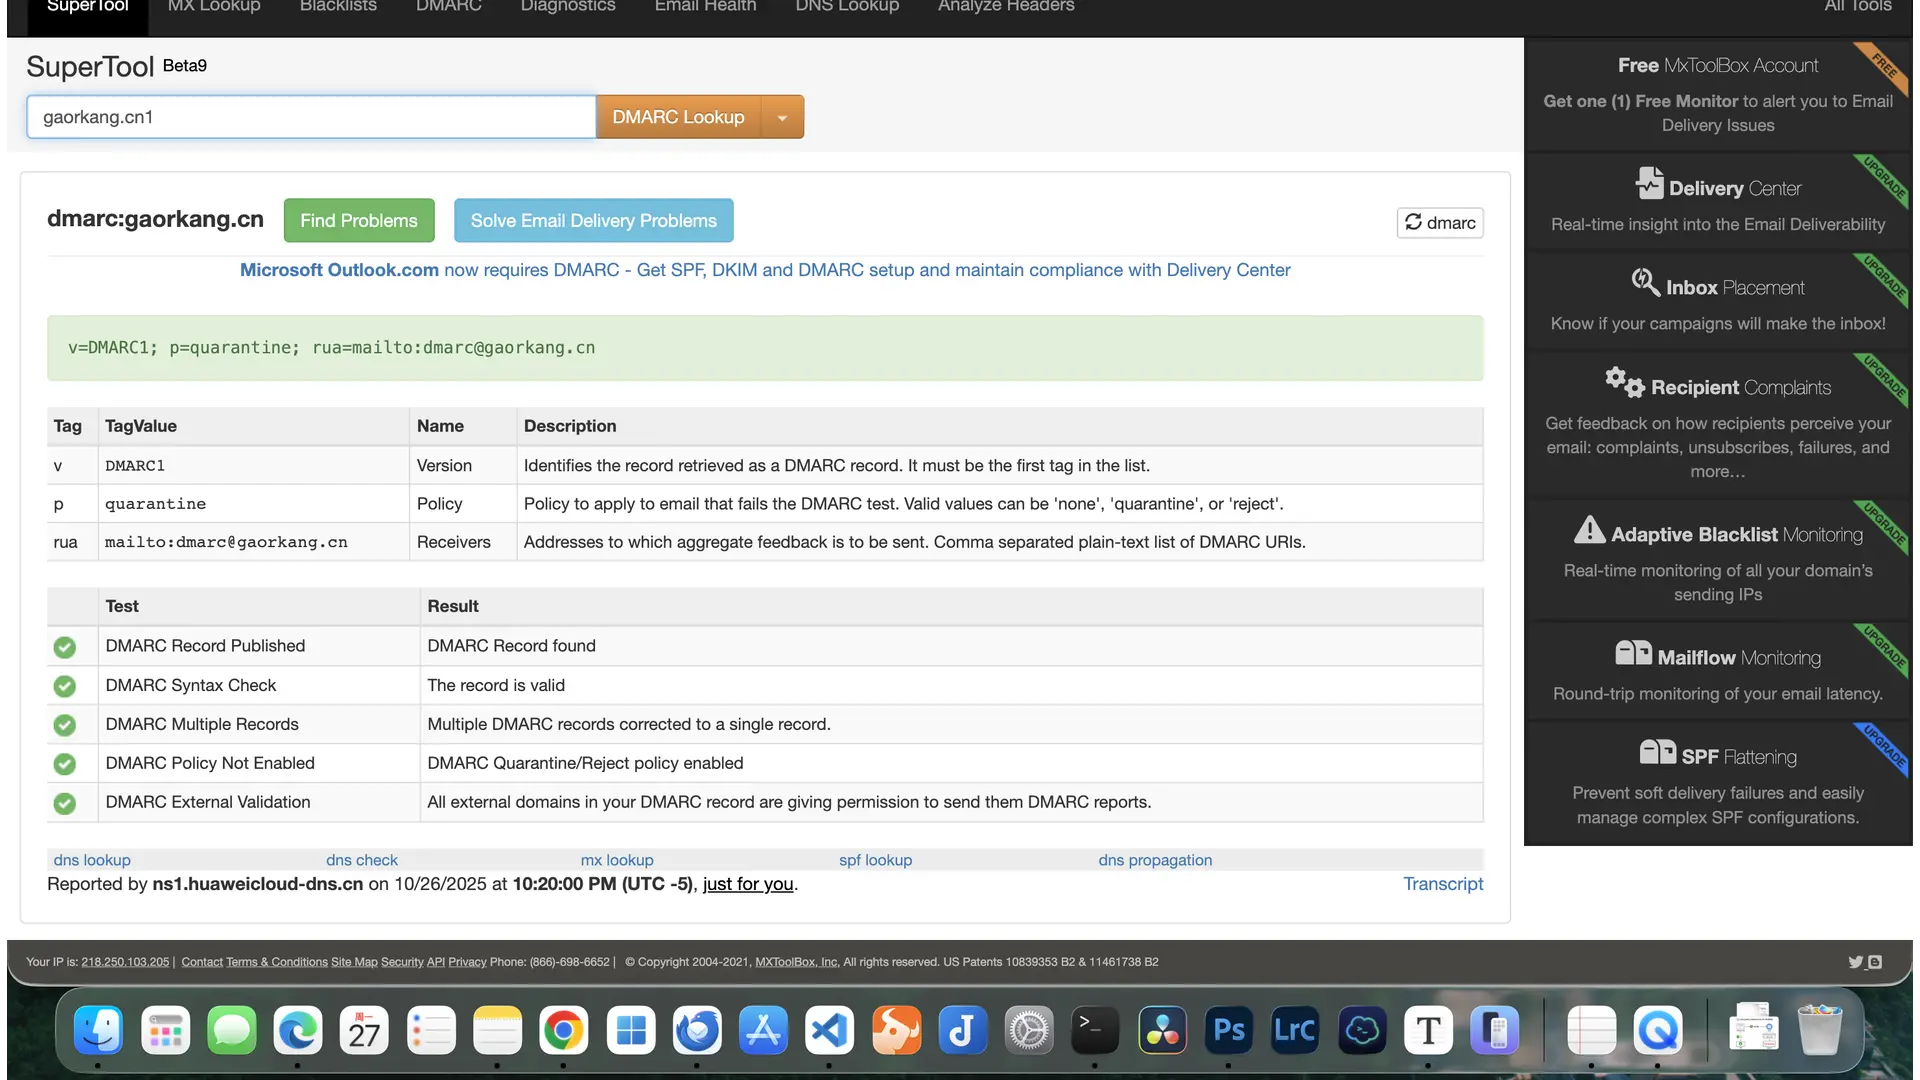Click the SPF Flattening icon
Screen dimensions: 1920x1080
(1657, 753)
